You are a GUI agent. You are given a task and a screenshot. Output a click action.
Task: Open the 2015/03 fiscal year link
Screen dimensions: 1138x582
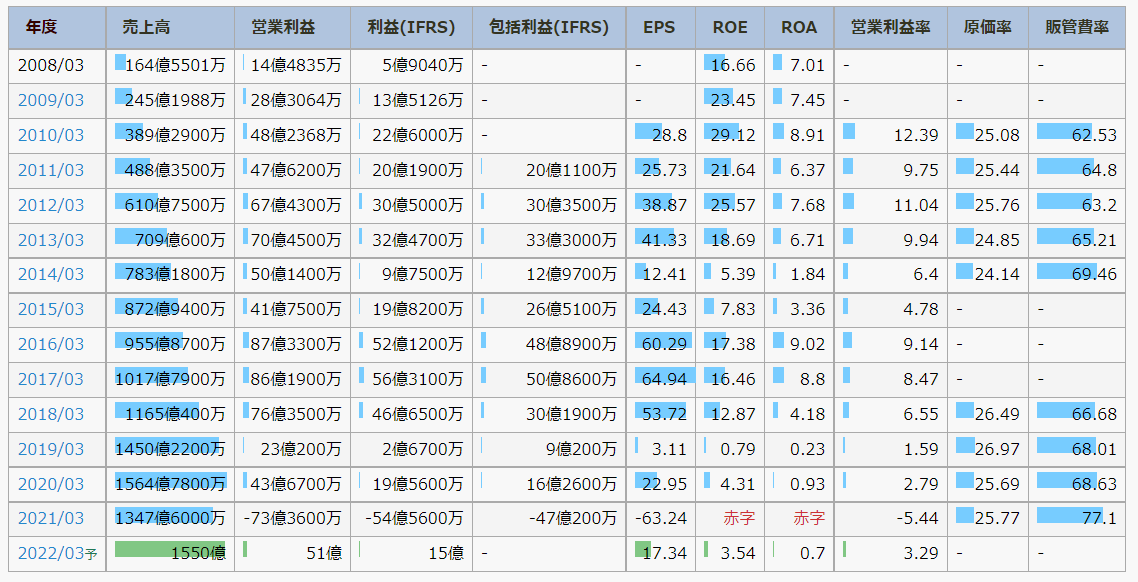[51, 309]
